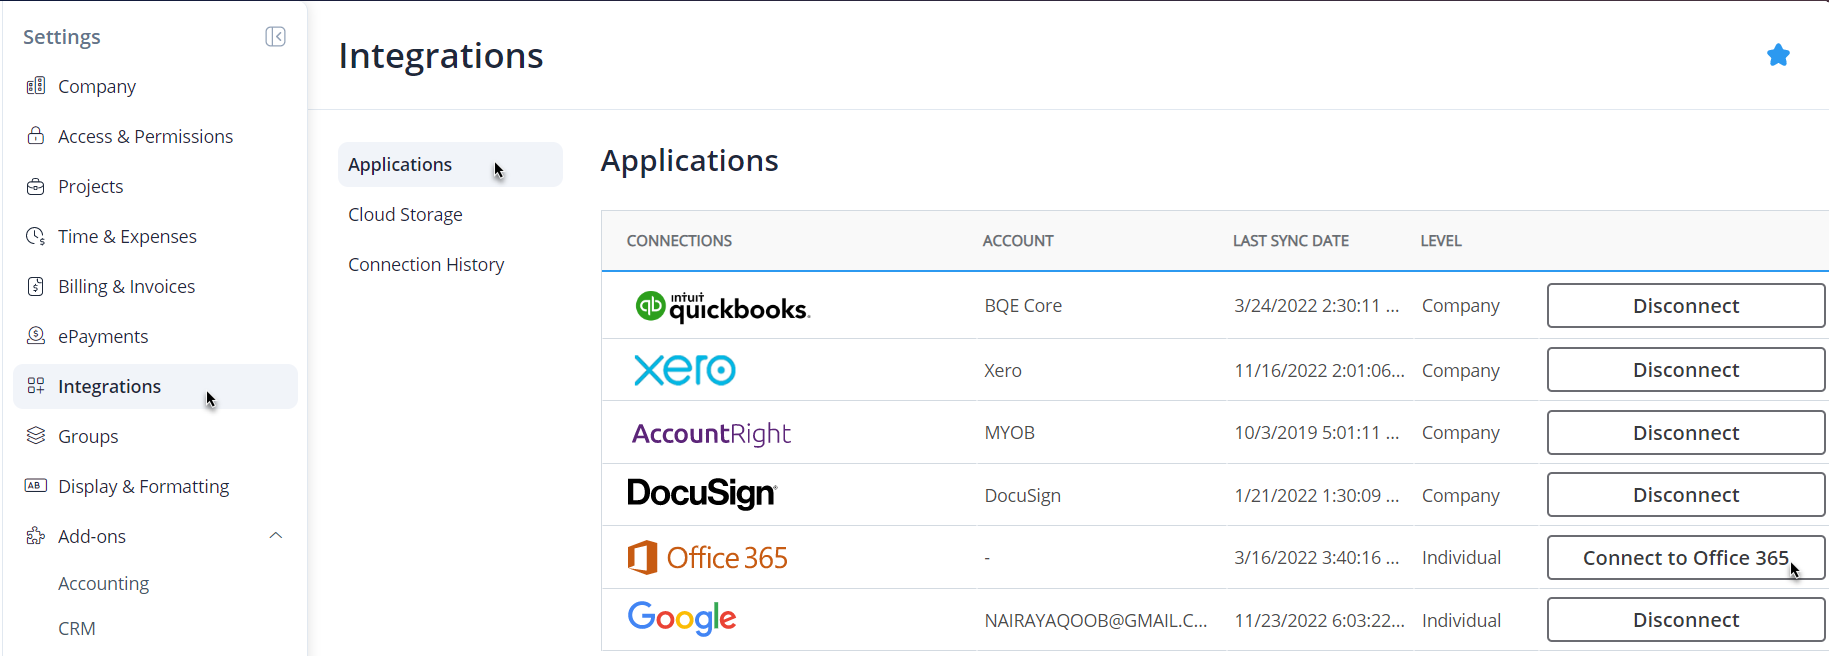This screenshot has width=1829, height=656.
Task: Go to ePayments settings
Action: click(103, 337)
